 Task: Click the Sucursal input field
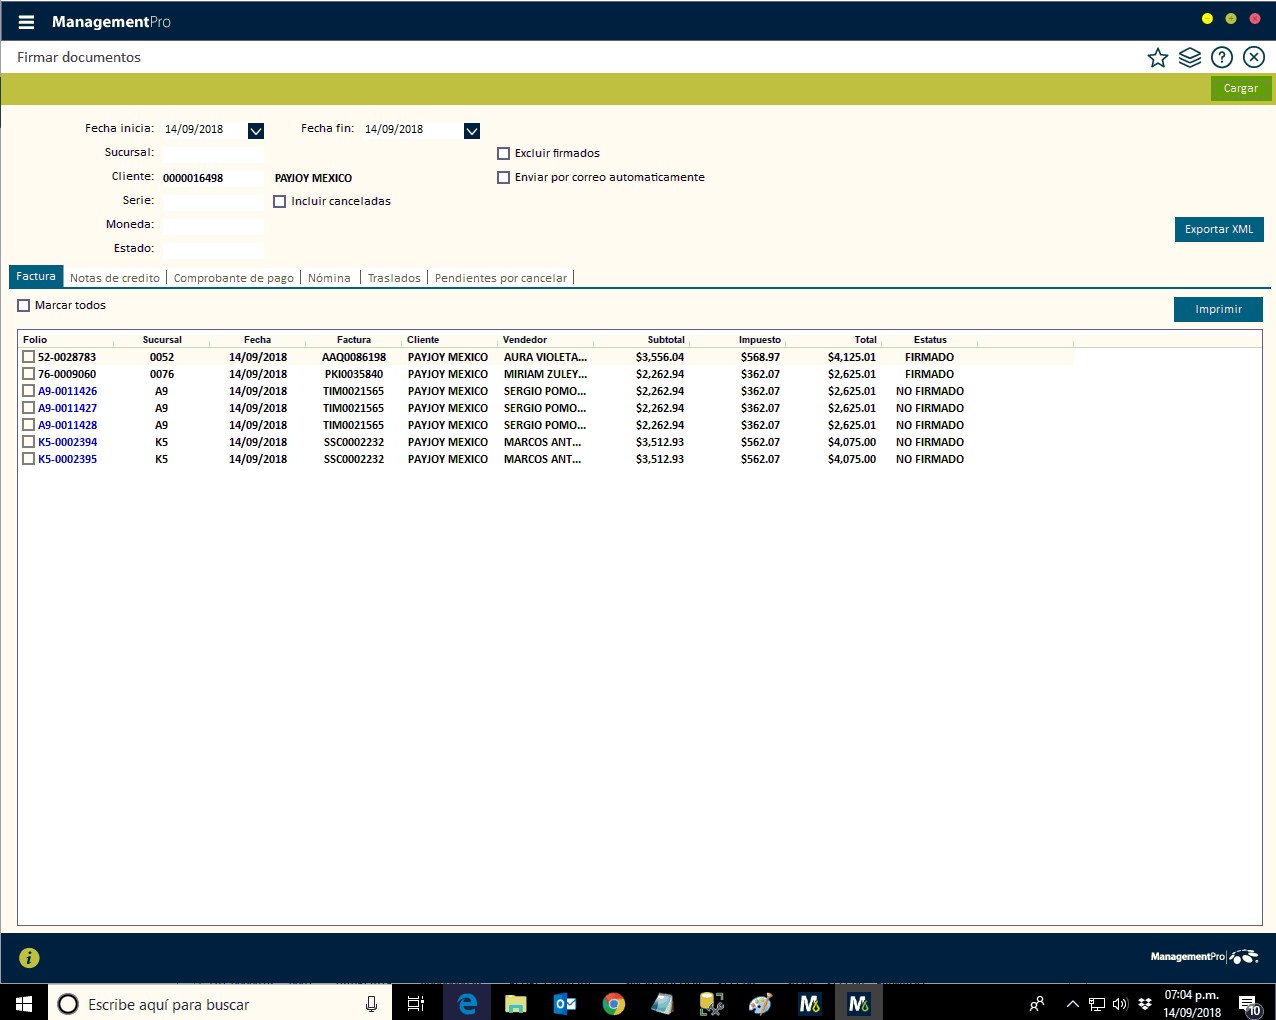(x=213, y=154)
